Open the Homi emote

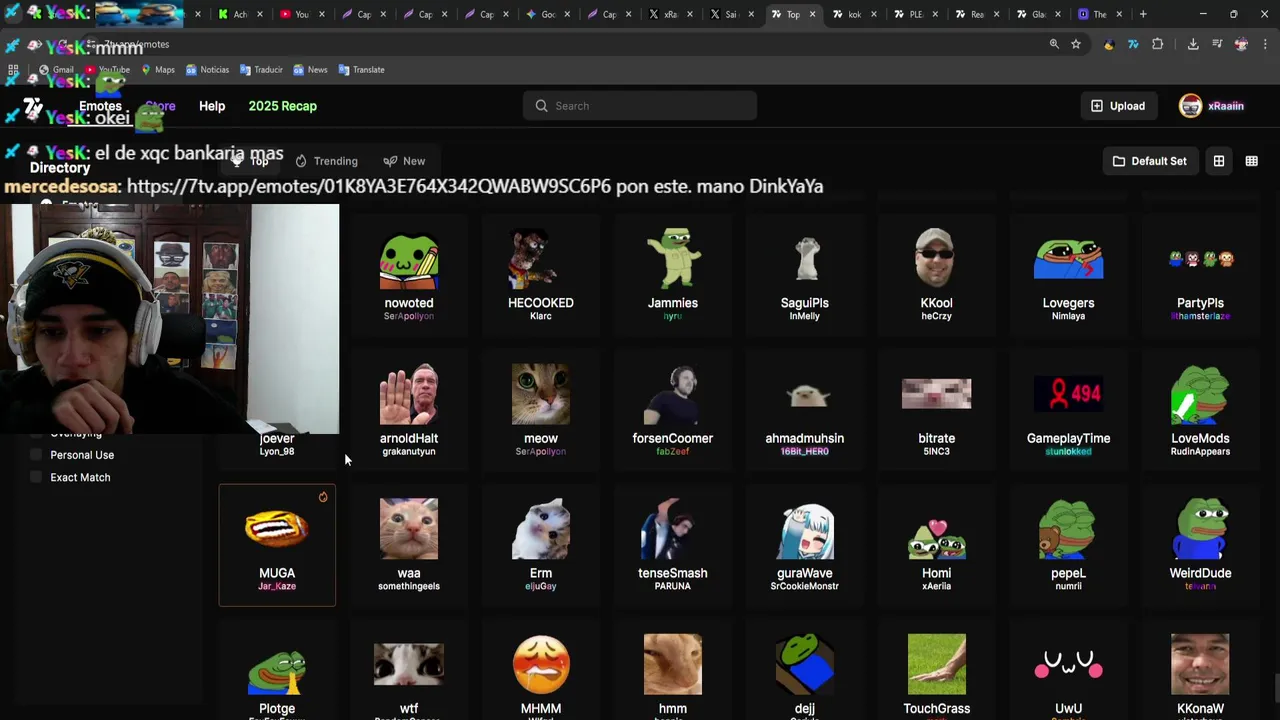(937, 545)
